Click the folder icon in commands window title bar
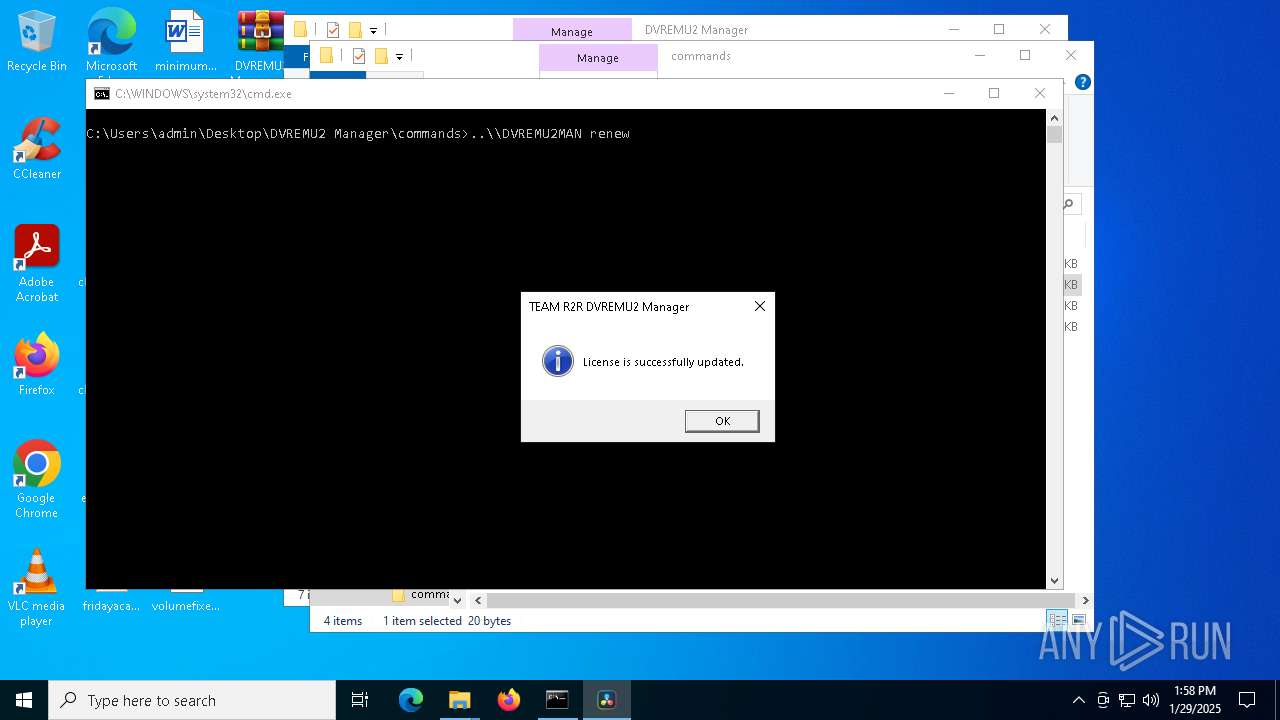 click(326, 56)
